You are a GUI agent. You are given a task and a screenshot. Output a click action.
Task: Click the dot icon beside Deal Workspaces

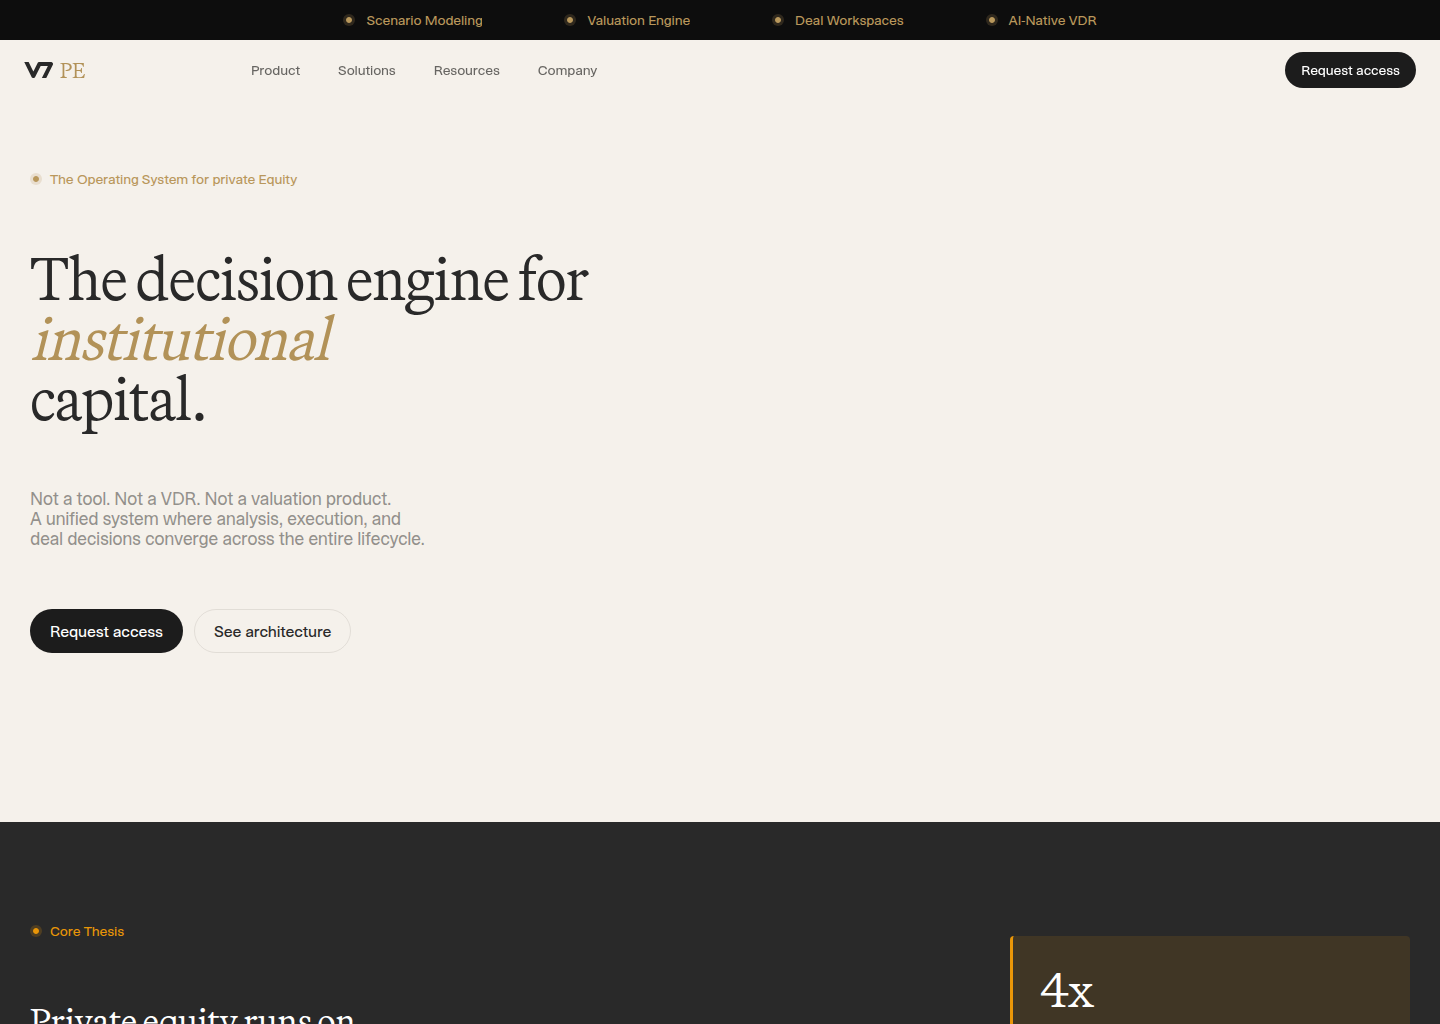coord(778,20)
